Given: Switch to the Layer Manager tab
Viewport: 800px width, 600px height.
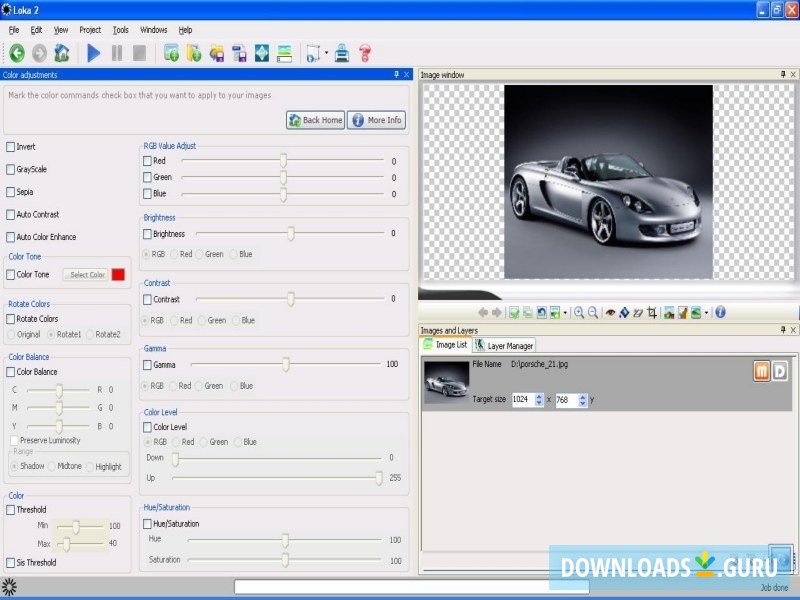Looking at the screenshot, I should (x=504, y=345).
